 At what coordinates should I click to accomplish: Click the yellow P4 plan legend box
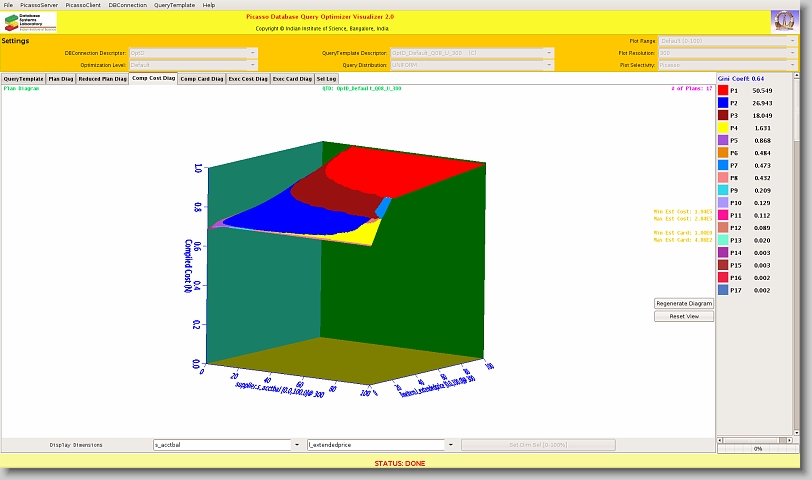723,128
